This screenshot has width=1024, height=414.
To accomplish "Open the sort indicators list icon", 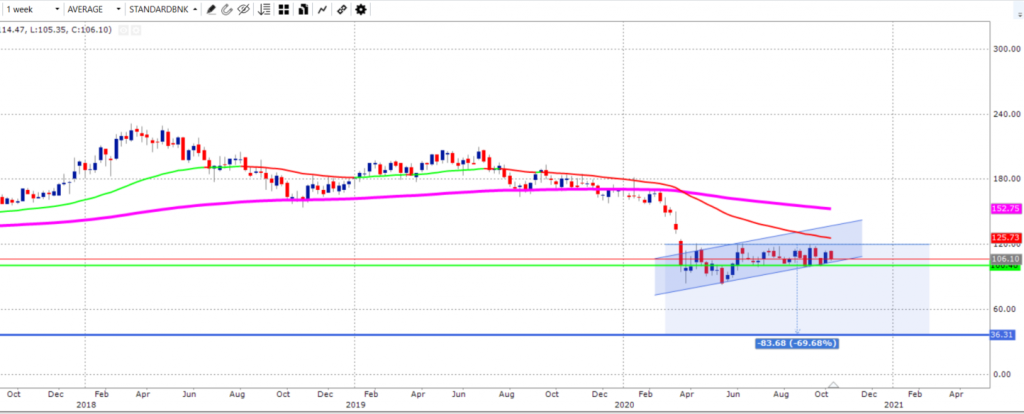I will coord(264,10).
